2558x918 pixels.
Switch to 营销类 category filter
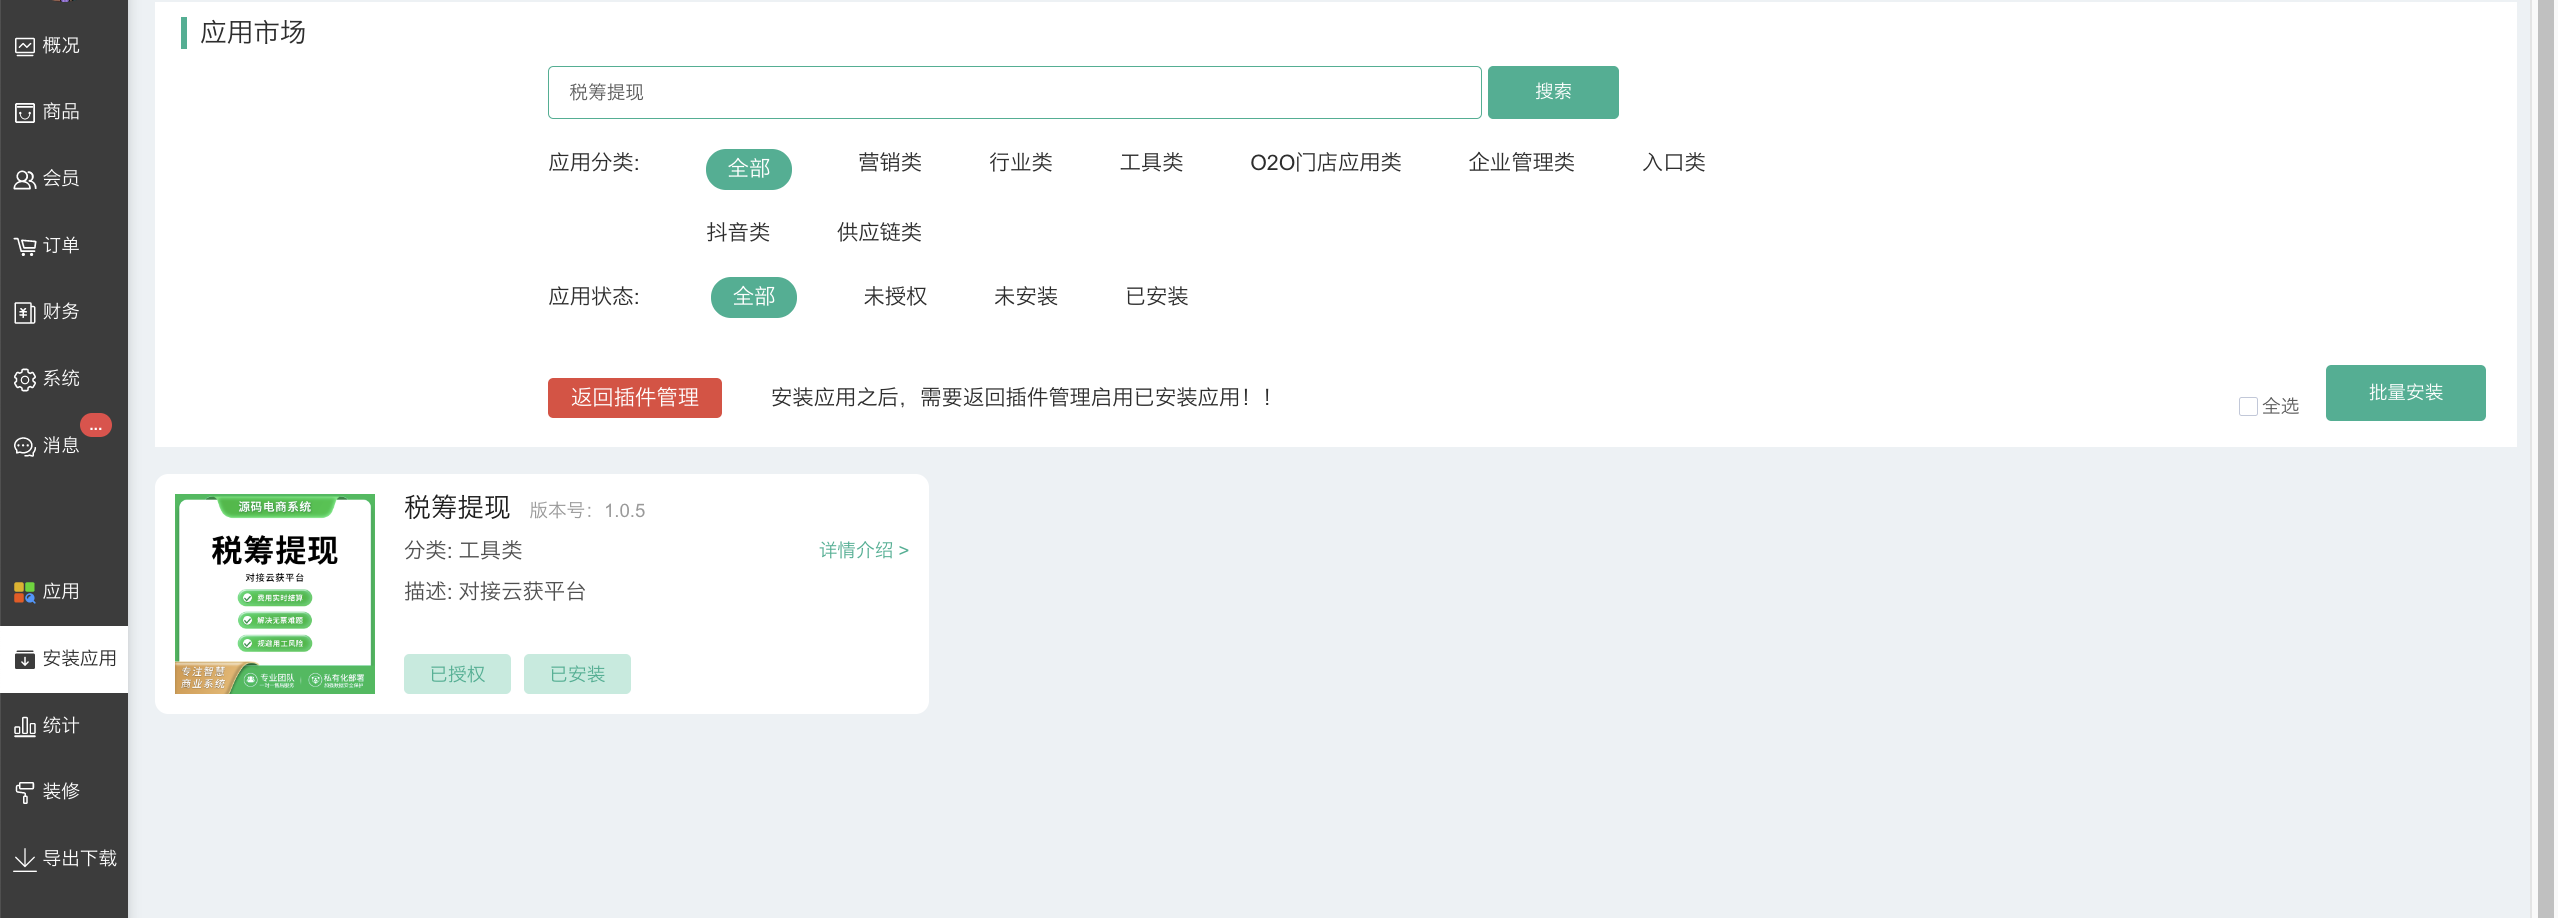(x=889, y=163)
